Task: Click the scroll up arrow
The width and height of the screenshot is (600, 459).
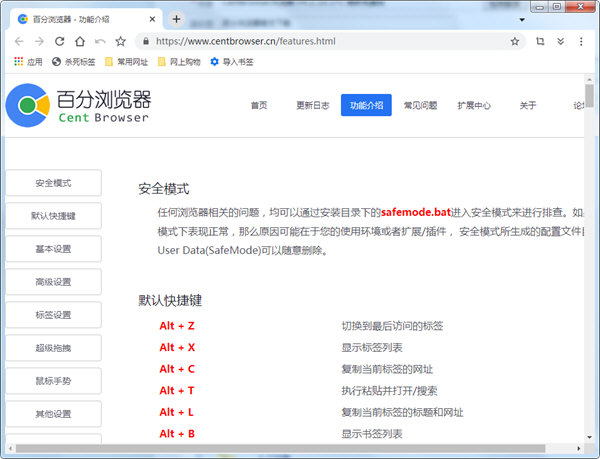Action: [x=589, y=79]
